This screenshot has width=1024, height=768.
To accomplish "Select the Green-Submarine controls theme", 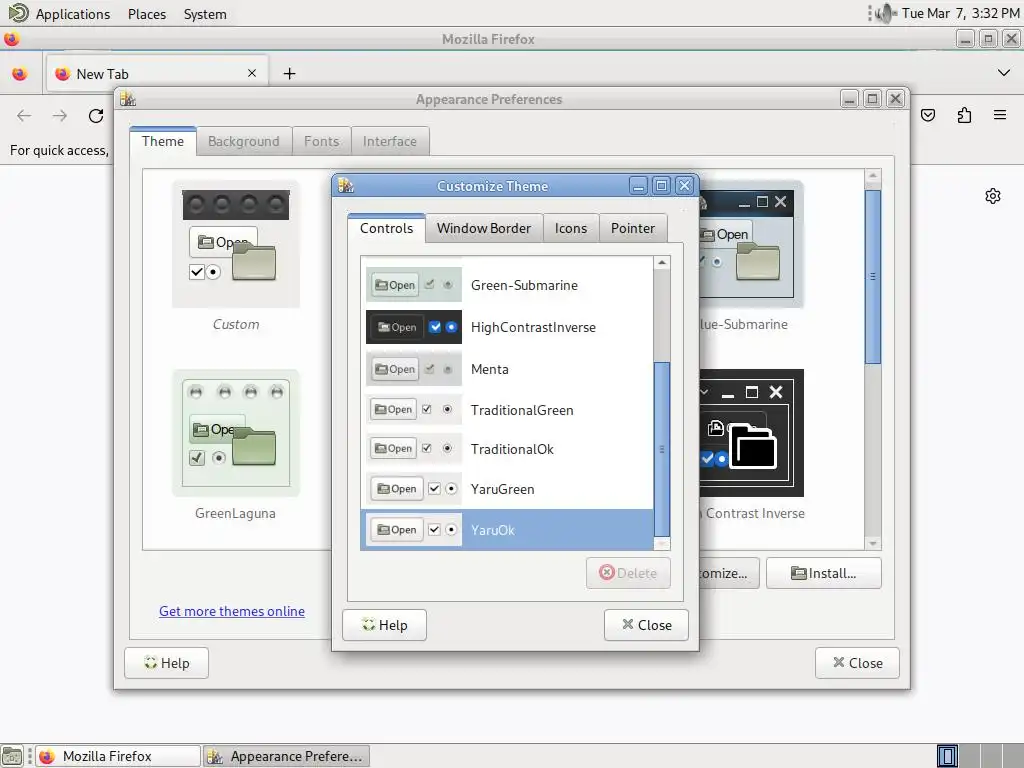I will (x=507, y=285).
